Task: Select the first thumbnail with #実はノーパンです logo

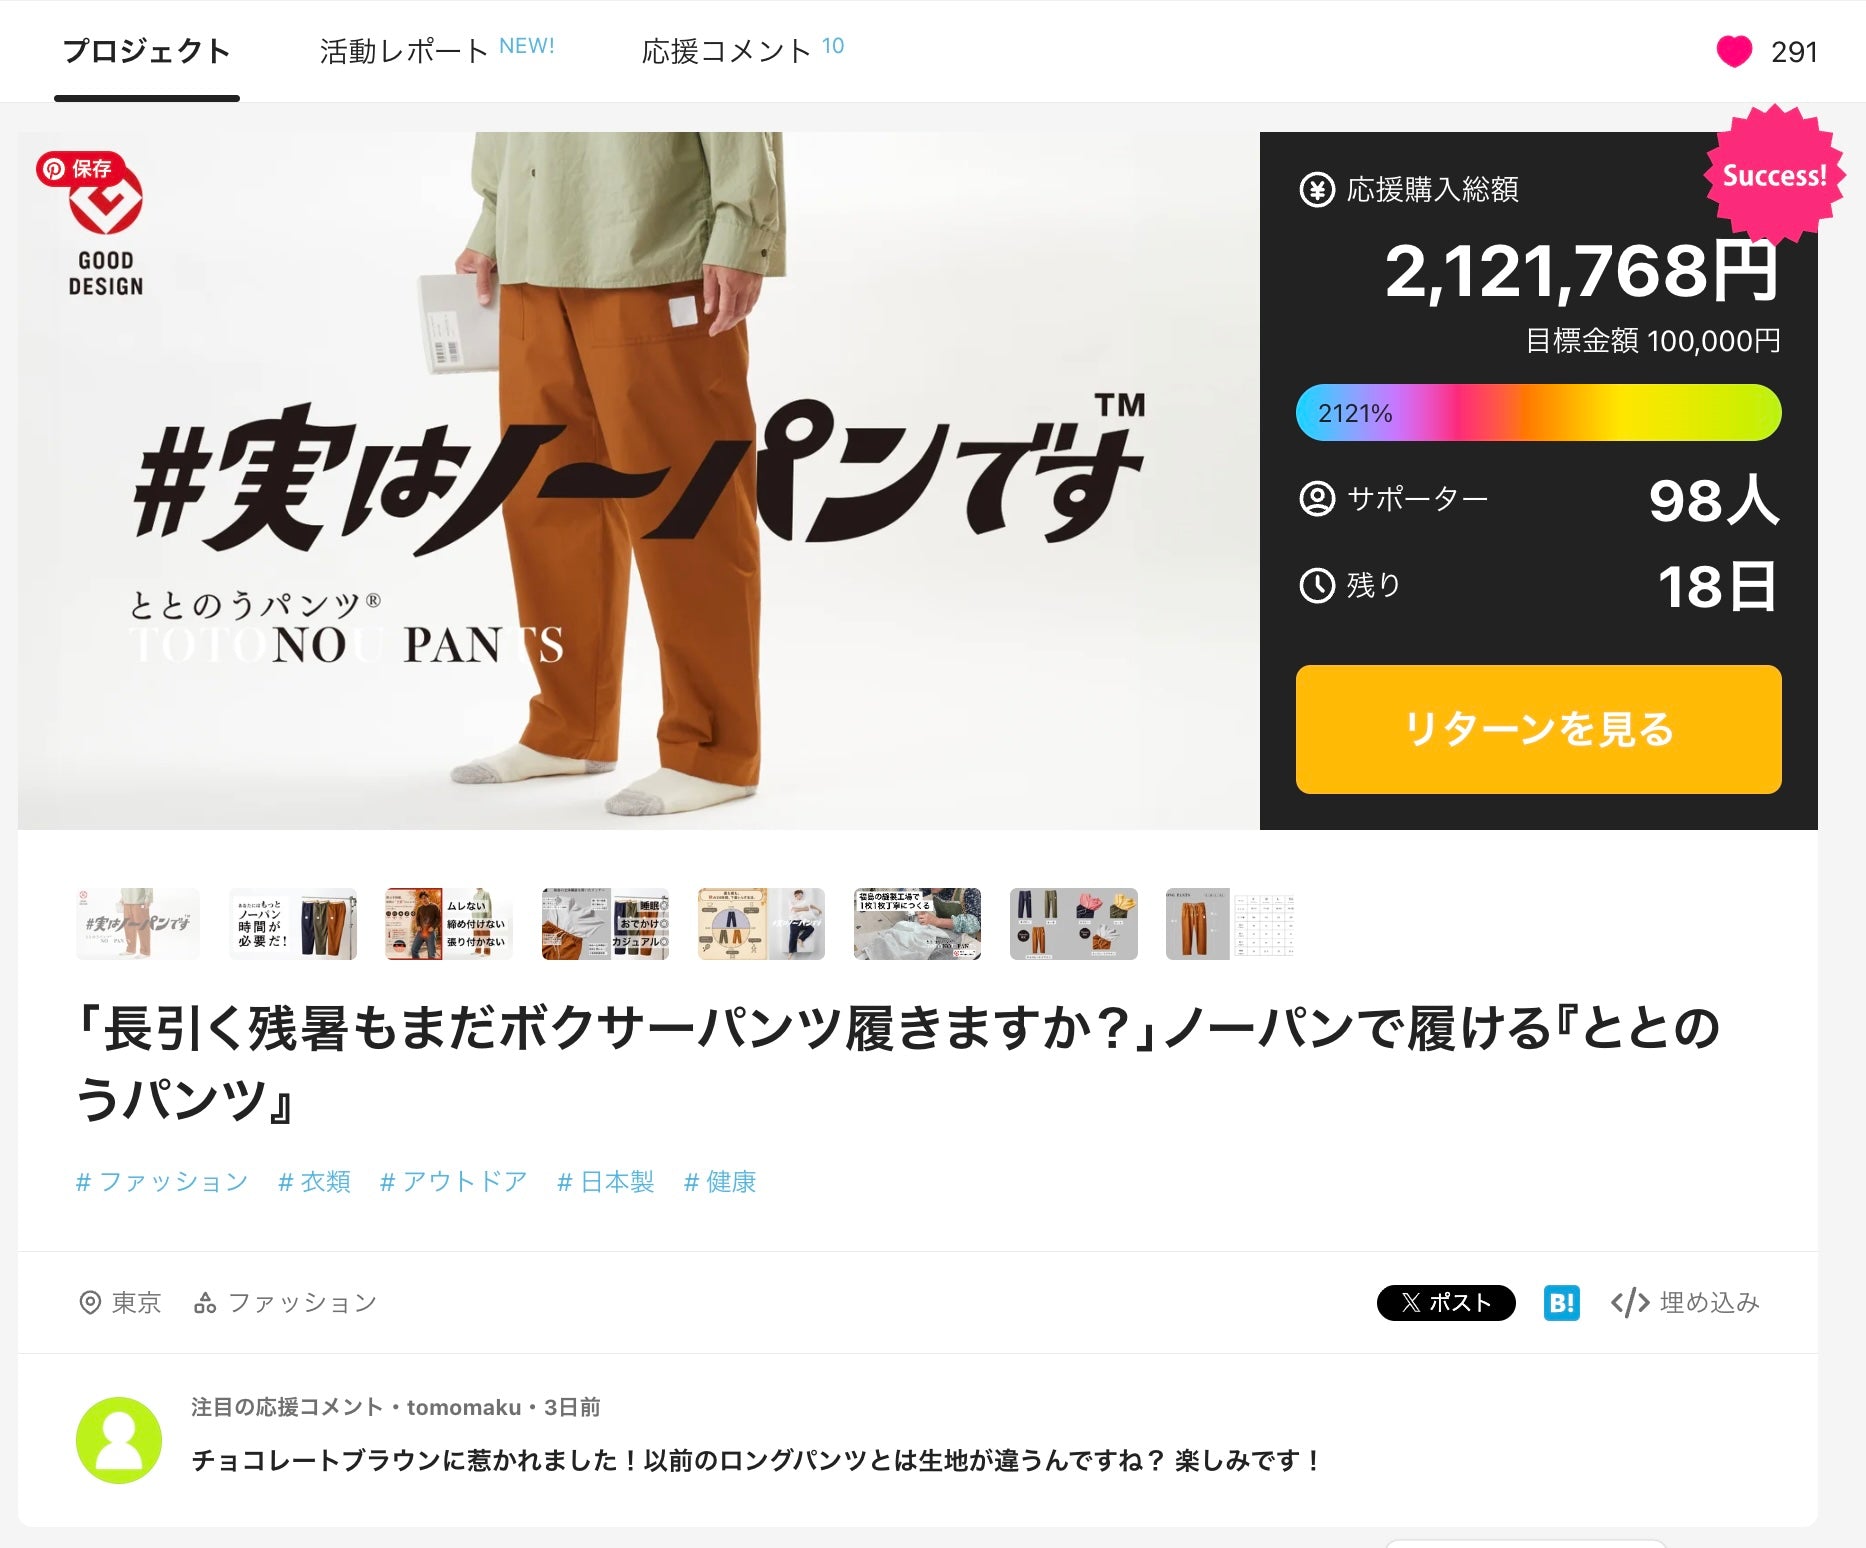Action: coord(138,924)
